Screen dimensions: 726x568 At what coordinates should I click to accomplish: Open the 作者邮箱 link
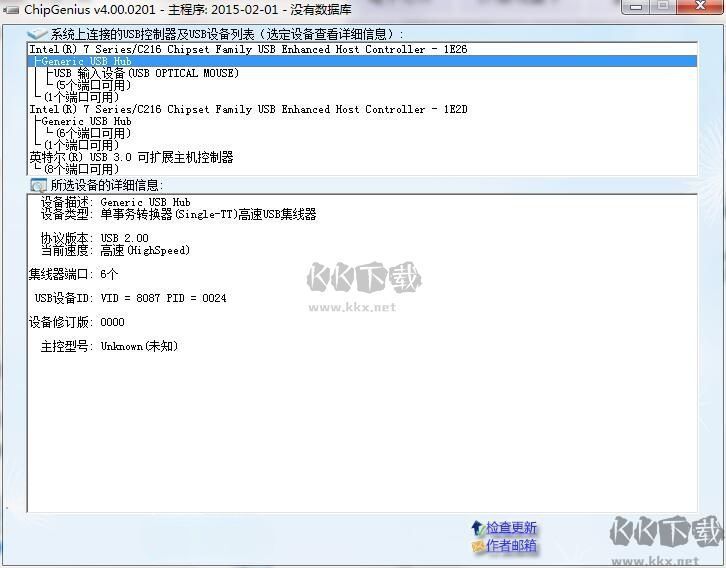pyautogui.click(x=511, y=546)
